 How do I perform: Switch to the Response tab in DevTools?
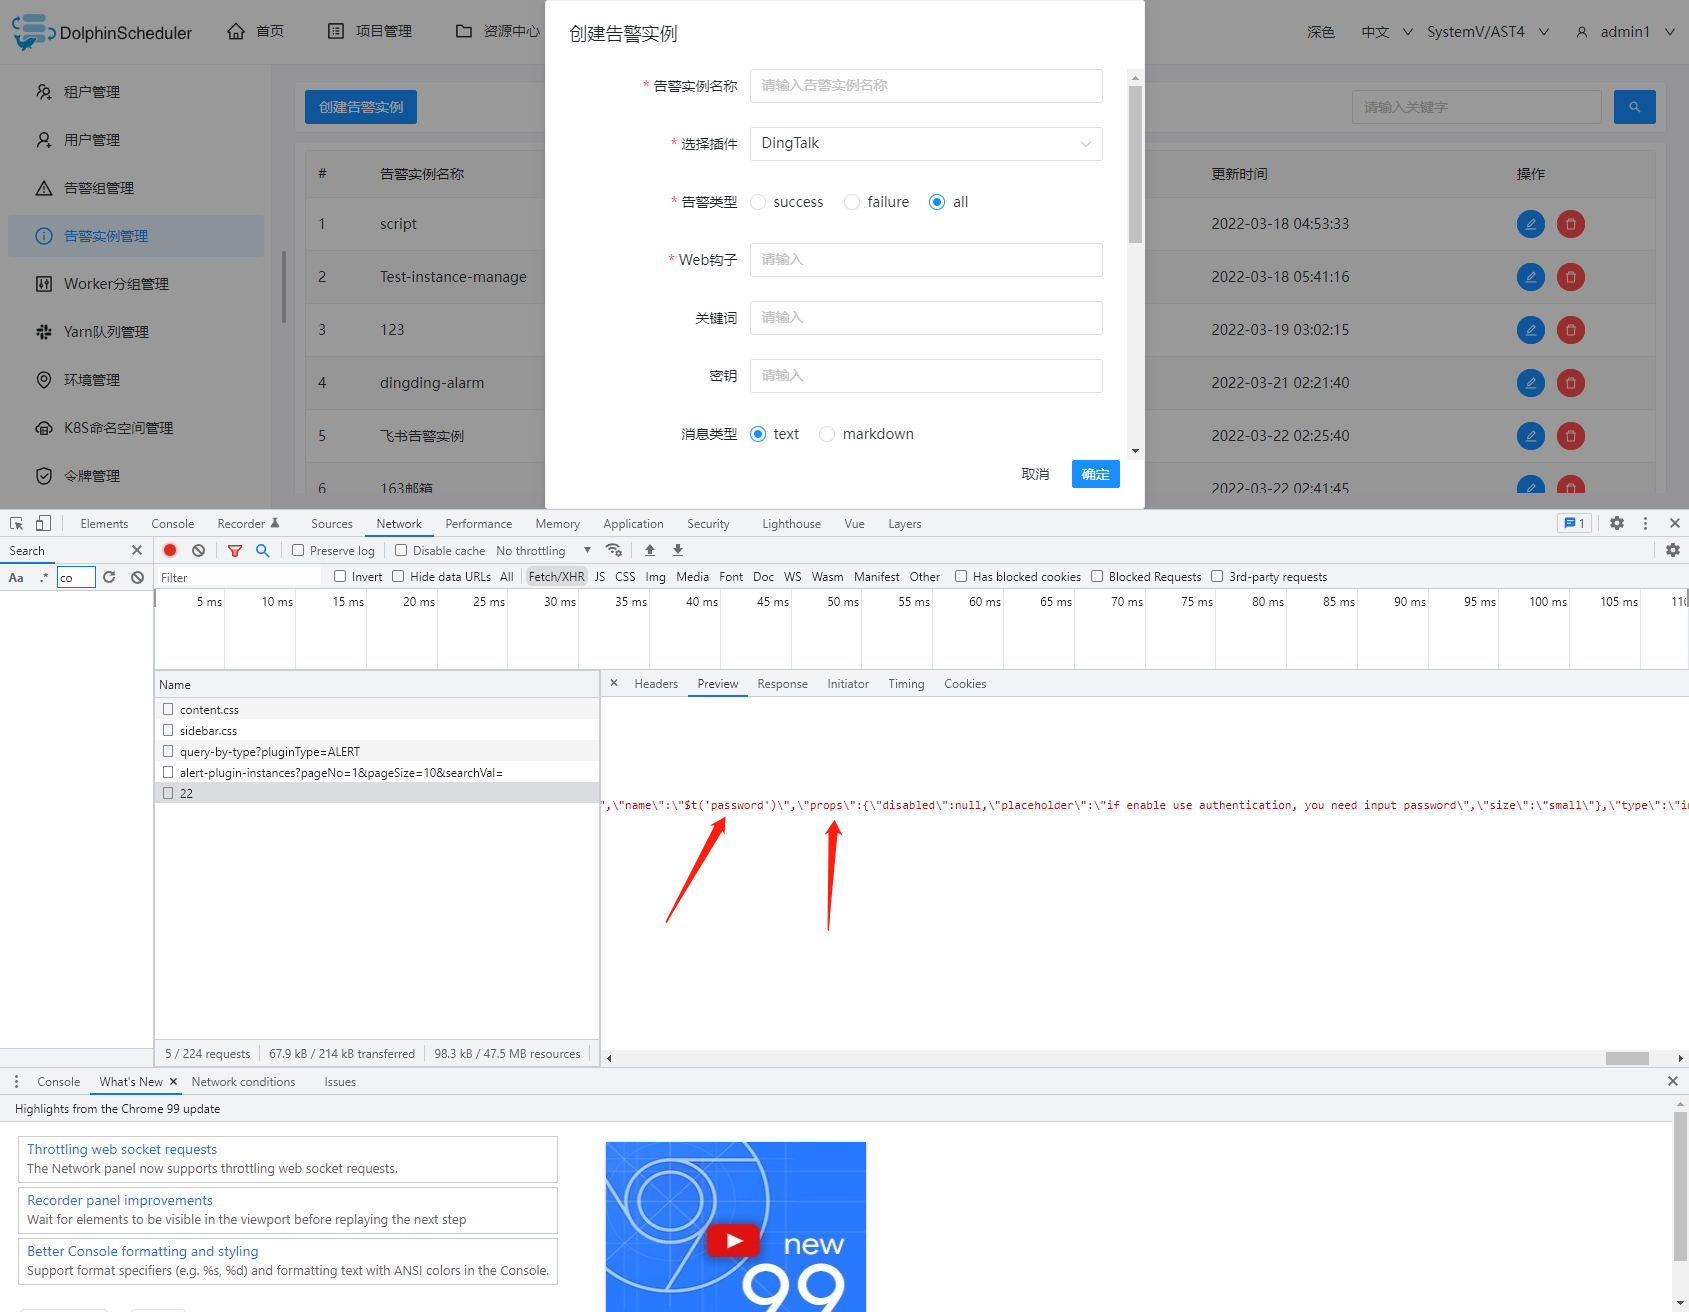tap(782, 683)
